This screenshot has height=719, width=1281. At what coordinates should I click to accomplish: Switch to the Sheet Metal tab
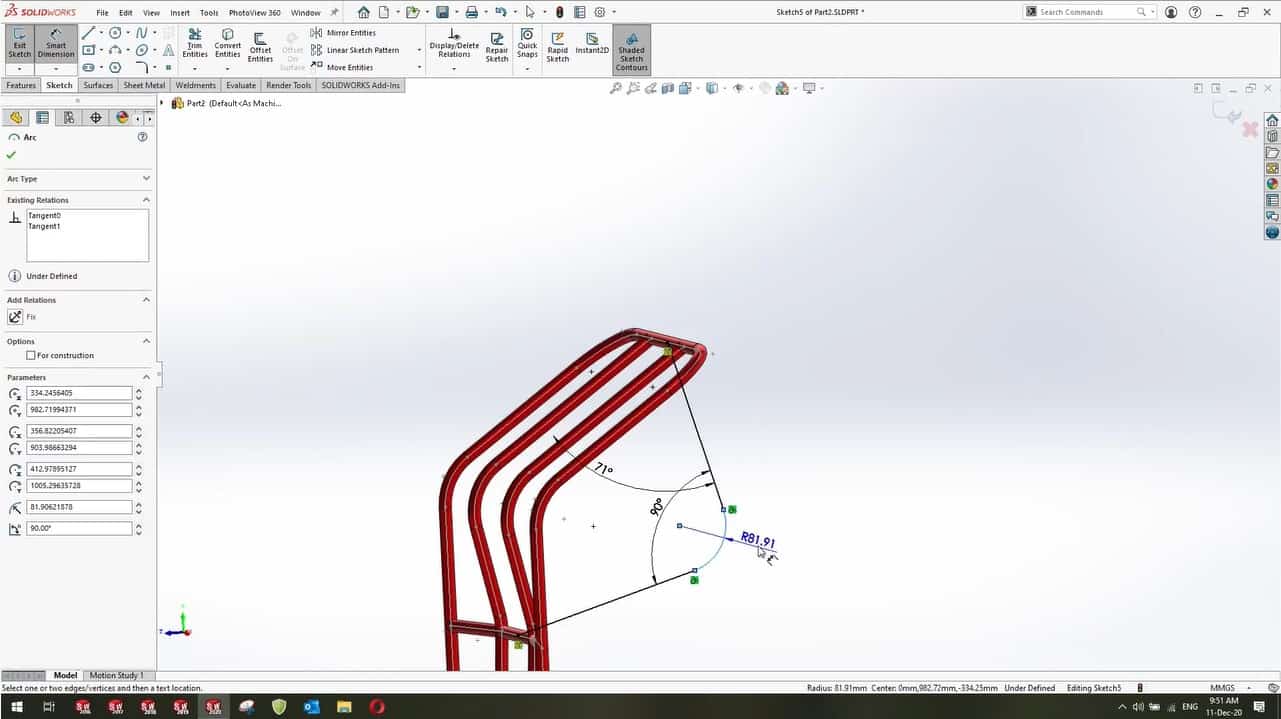(x=144, y=86)
